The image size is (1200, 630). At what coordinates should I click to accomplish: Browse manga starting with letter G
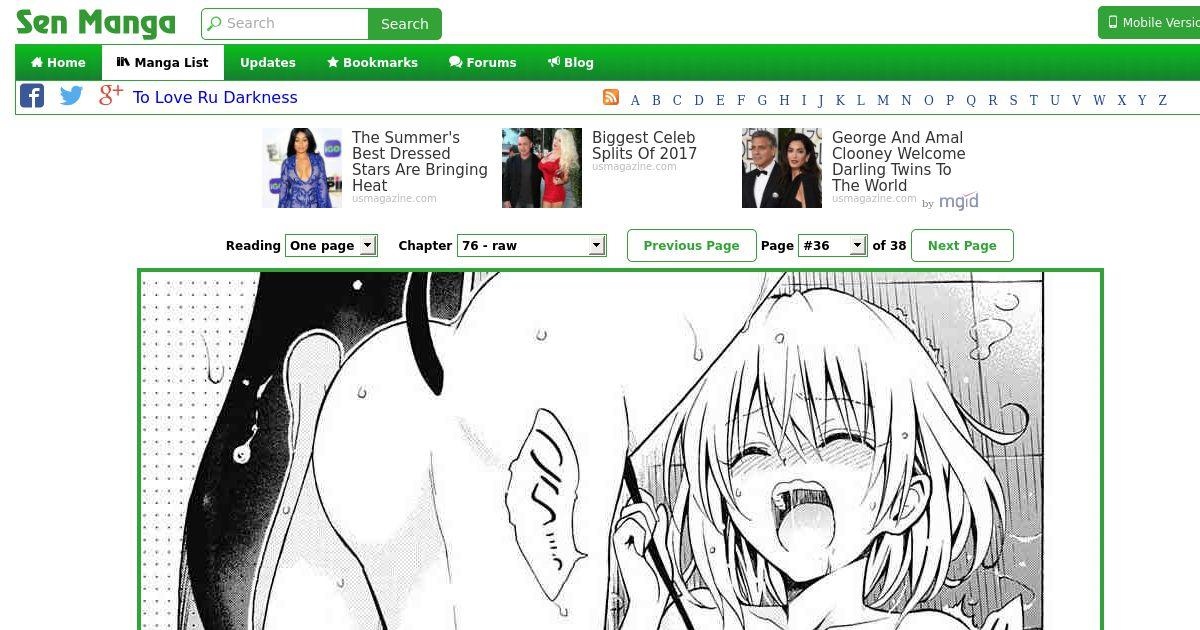pyautogui.click(x=762, y=100)
